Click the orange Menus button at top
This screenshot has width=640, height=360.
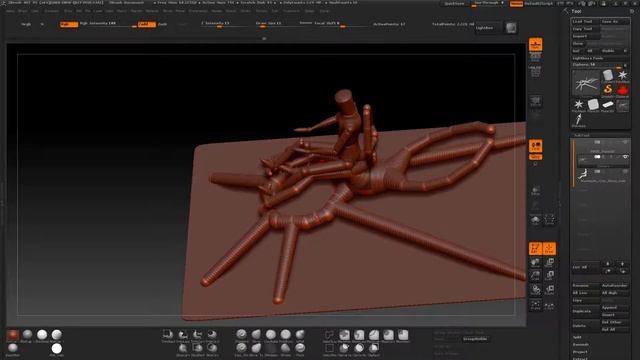click(516, 4)
